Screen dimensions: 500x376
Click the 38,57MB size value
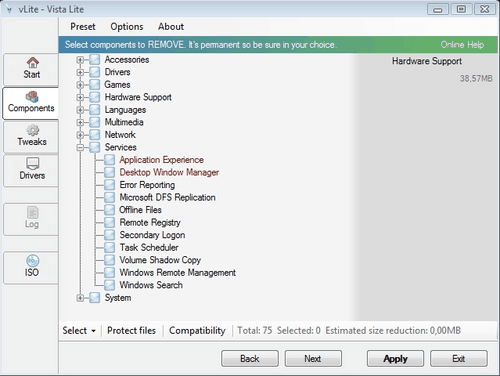(476, 78)
